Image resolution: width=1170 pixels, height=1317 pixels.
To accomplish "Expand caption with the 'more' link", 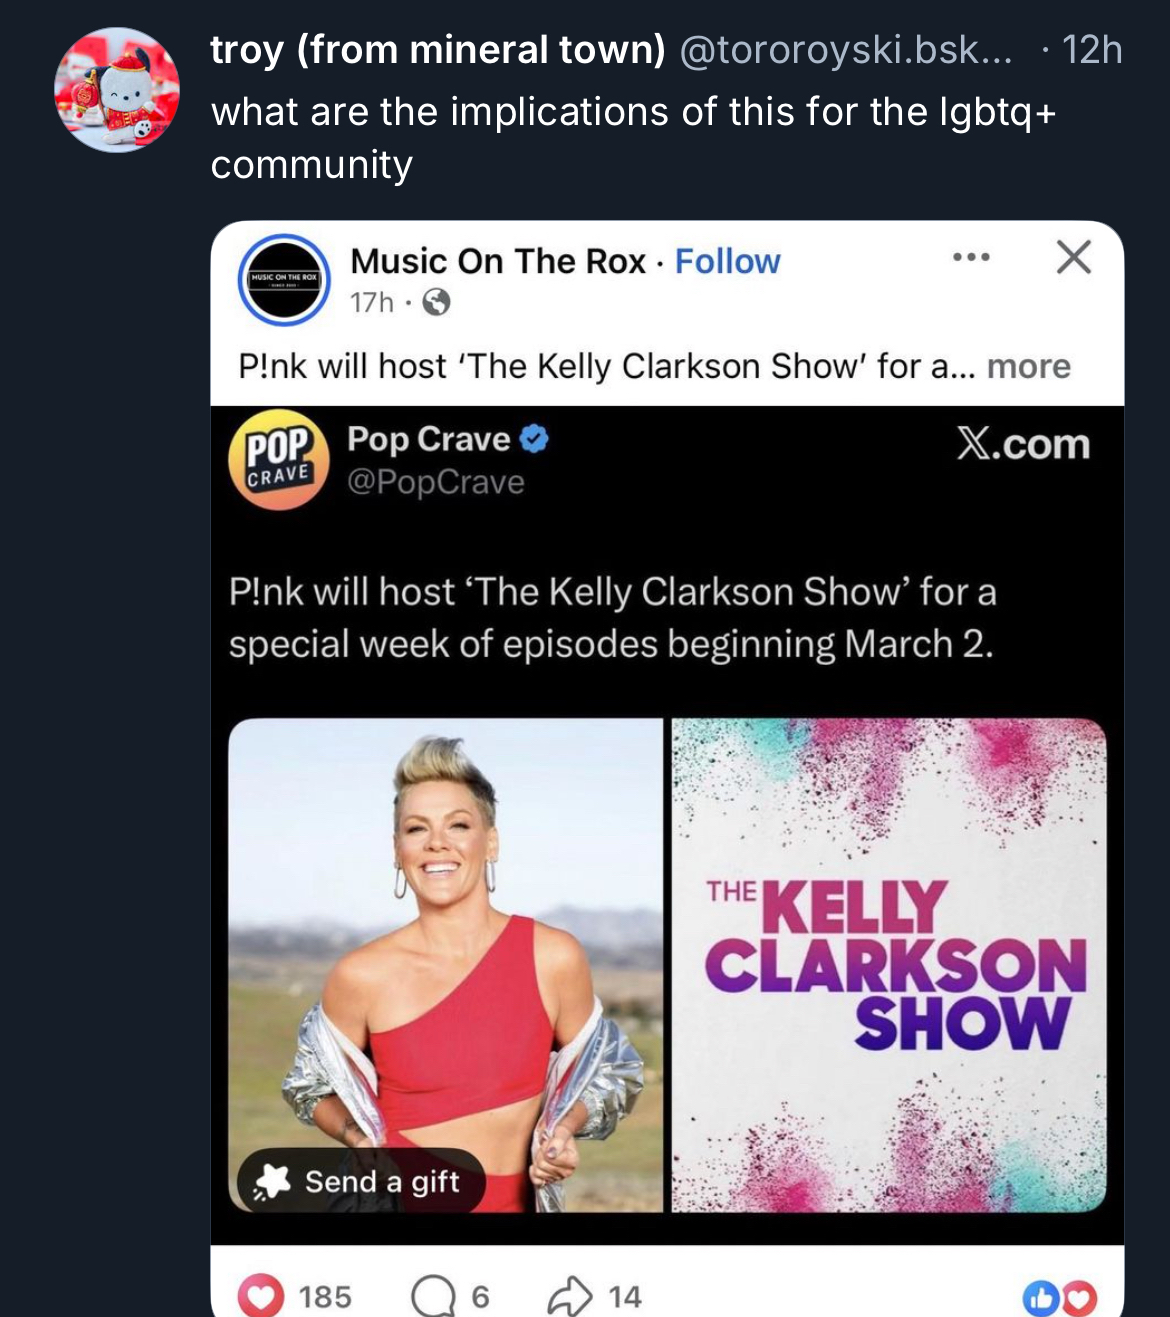I will pyautogui.click(x=1028, y=366).
